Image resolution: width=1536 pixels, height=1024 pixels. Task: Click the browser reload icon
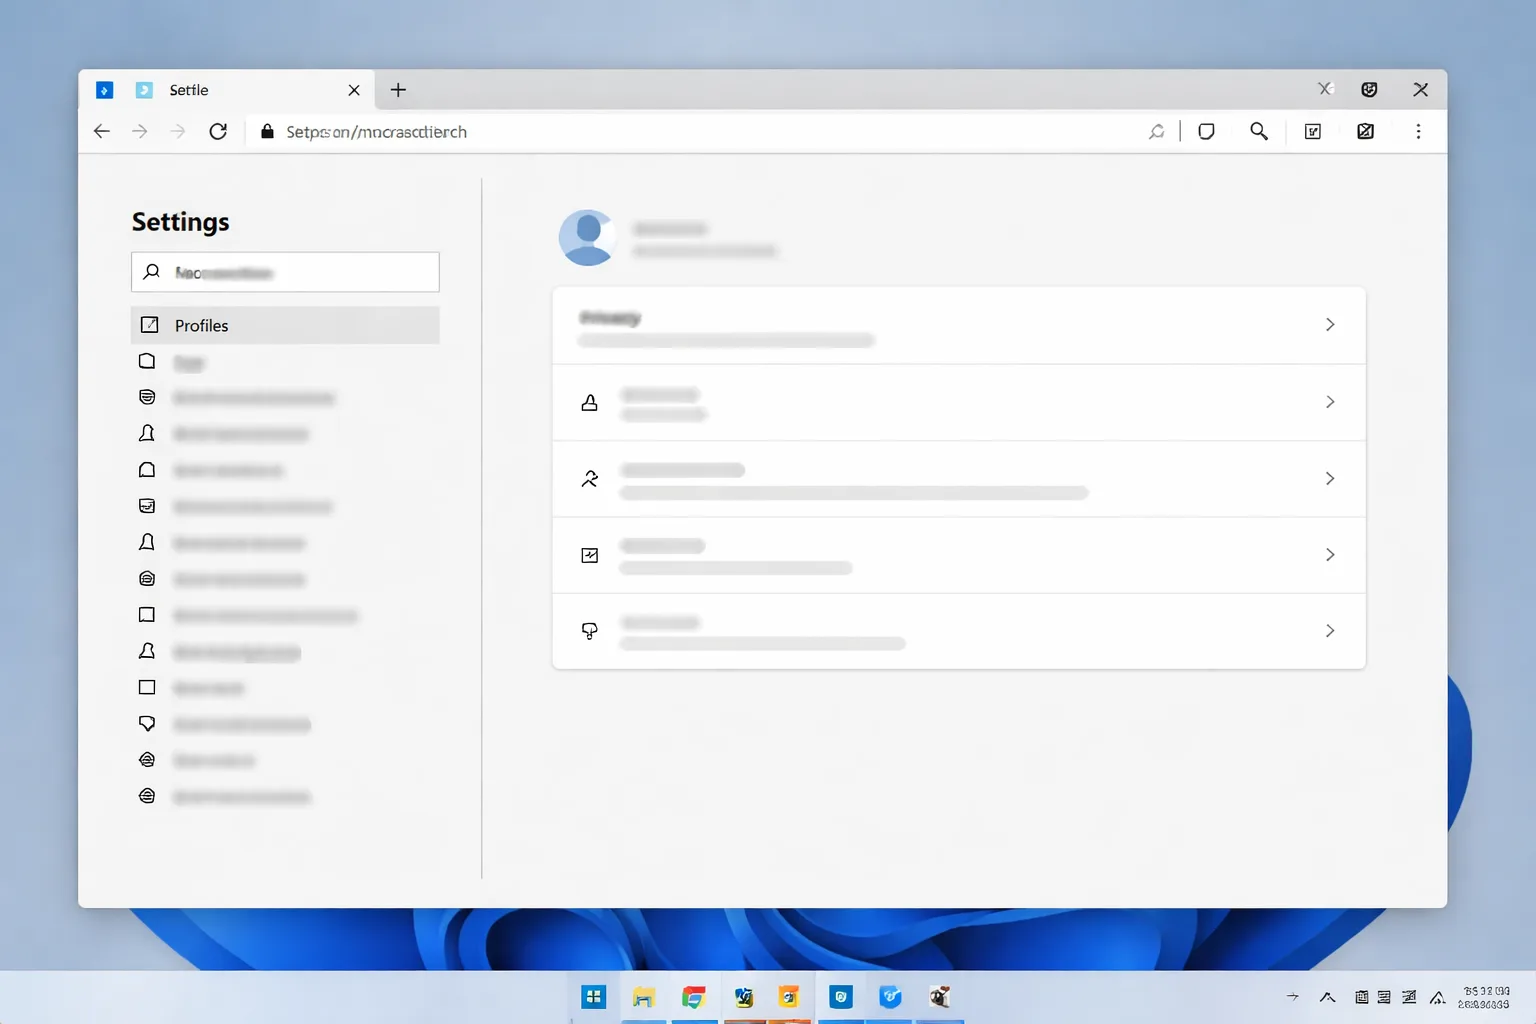(x=218, y=131)
